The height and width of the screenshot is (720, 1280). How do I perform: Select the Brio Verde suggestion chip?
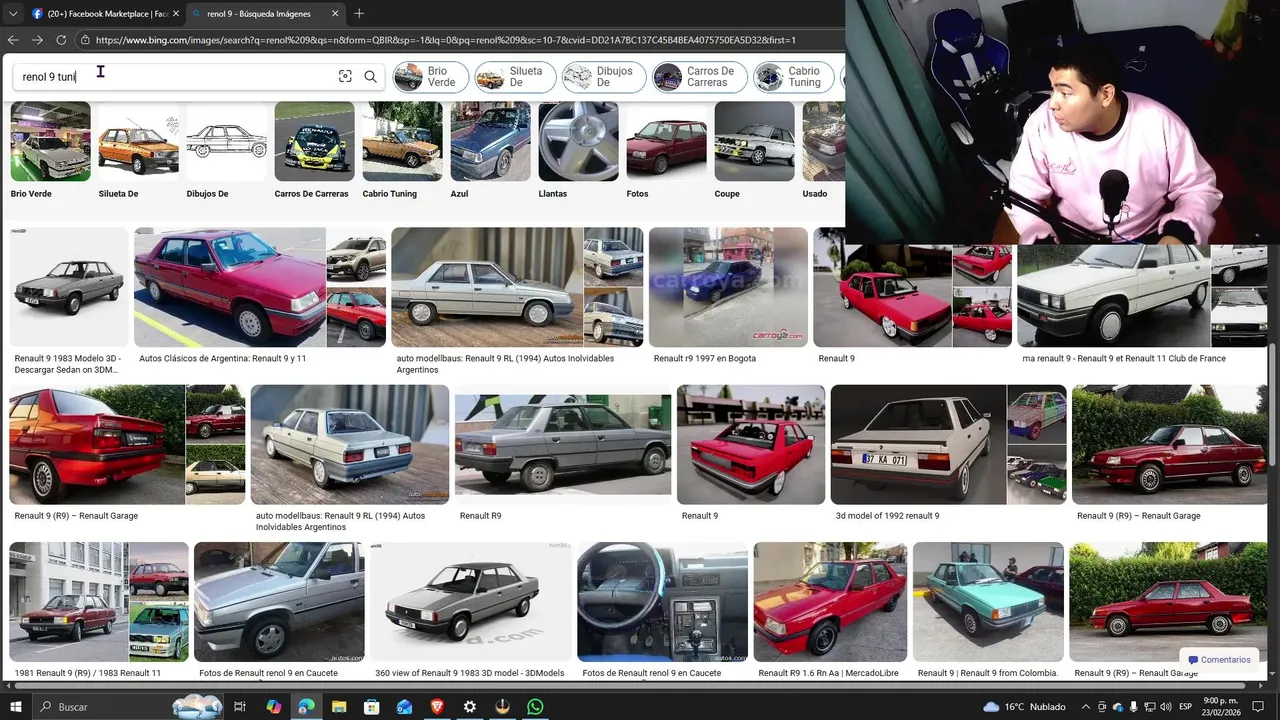tap(429, 77)
